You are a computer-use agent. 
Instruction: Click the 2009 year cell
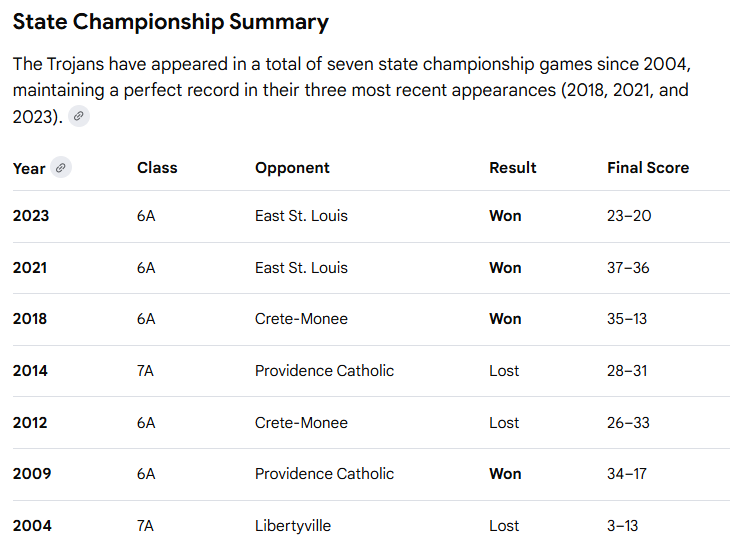pyautogui.click(x=32, y=474)
